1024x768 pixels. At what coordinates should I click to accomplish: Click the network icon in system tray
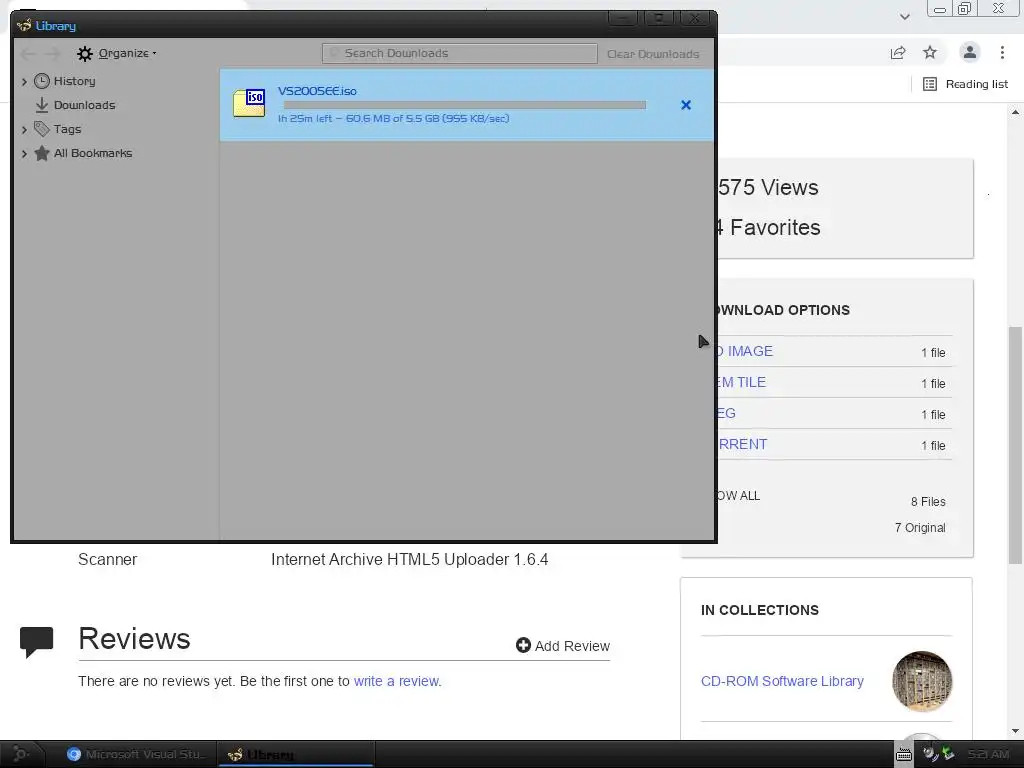(947, 754)
